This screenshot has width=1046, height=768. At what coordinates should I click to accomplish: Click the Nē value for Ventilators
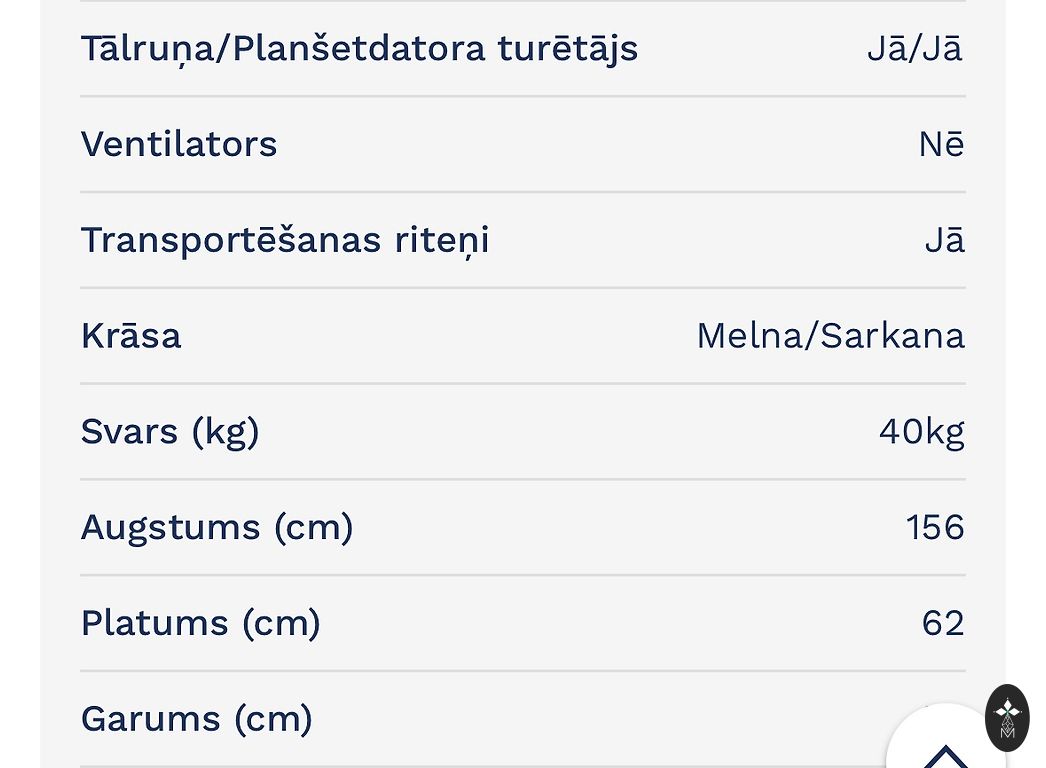[x=941, y=144]
